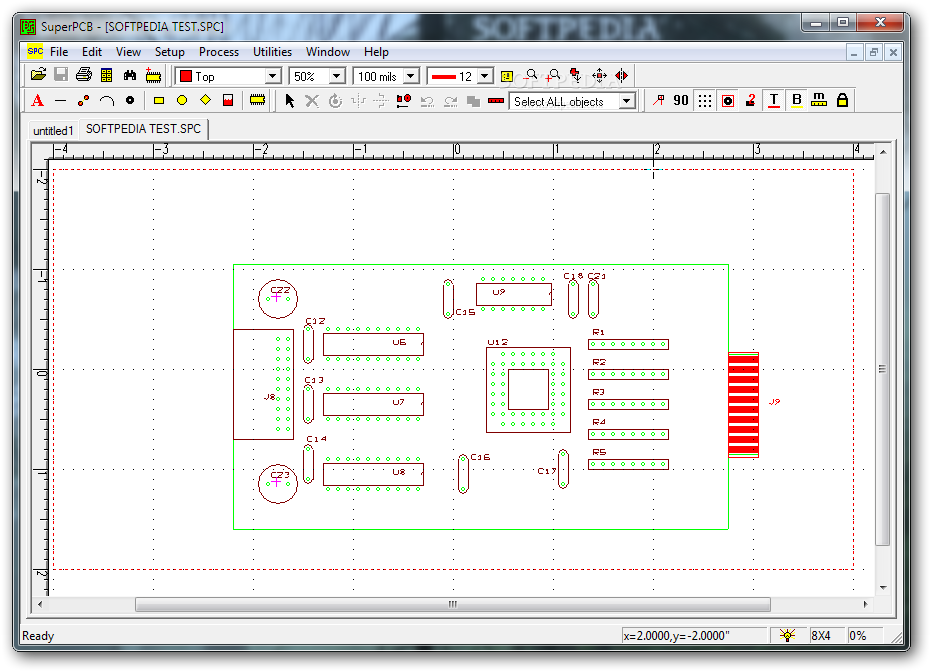
Task: Toggle grid dots display
Action: coord(704,101)
